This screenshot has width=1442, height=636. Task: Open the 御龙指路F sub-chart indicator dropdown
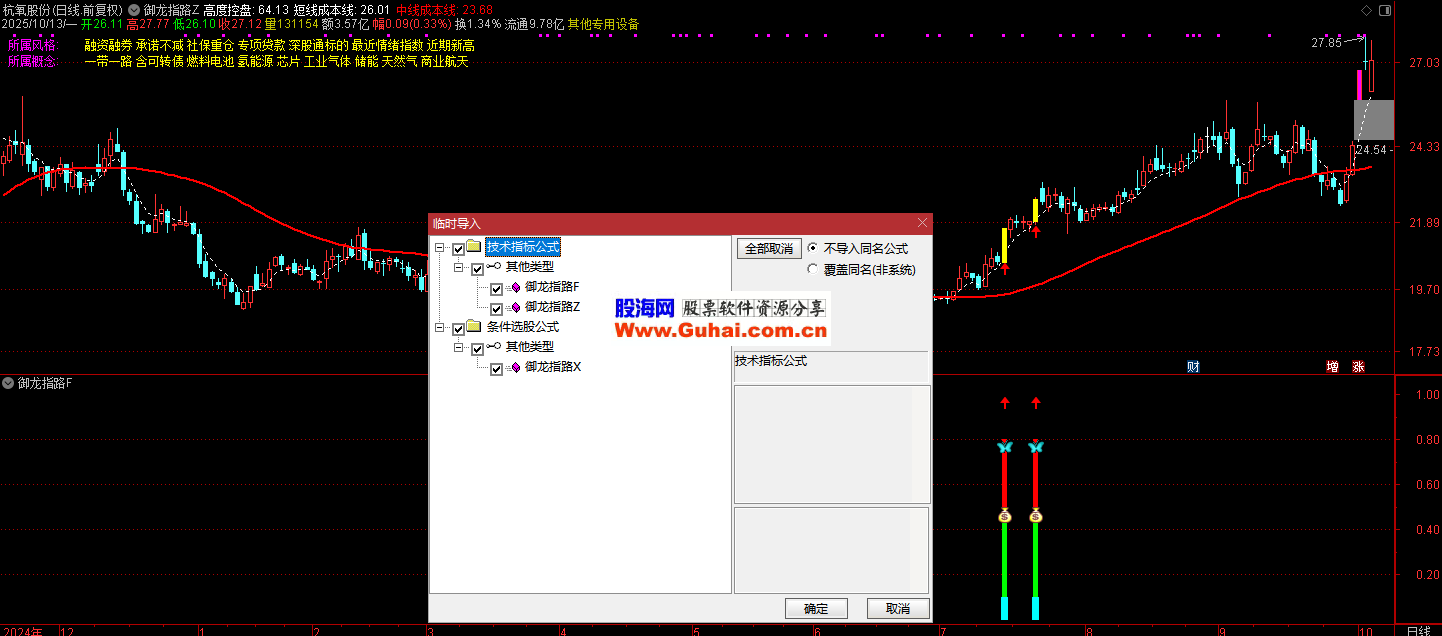point(8,383)
